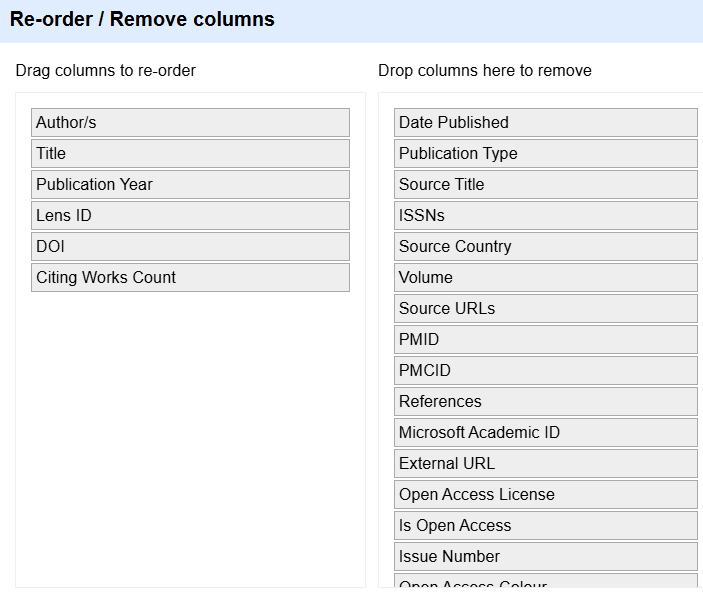
Task: Click the Publication Type item
Action: coord(545,154)
